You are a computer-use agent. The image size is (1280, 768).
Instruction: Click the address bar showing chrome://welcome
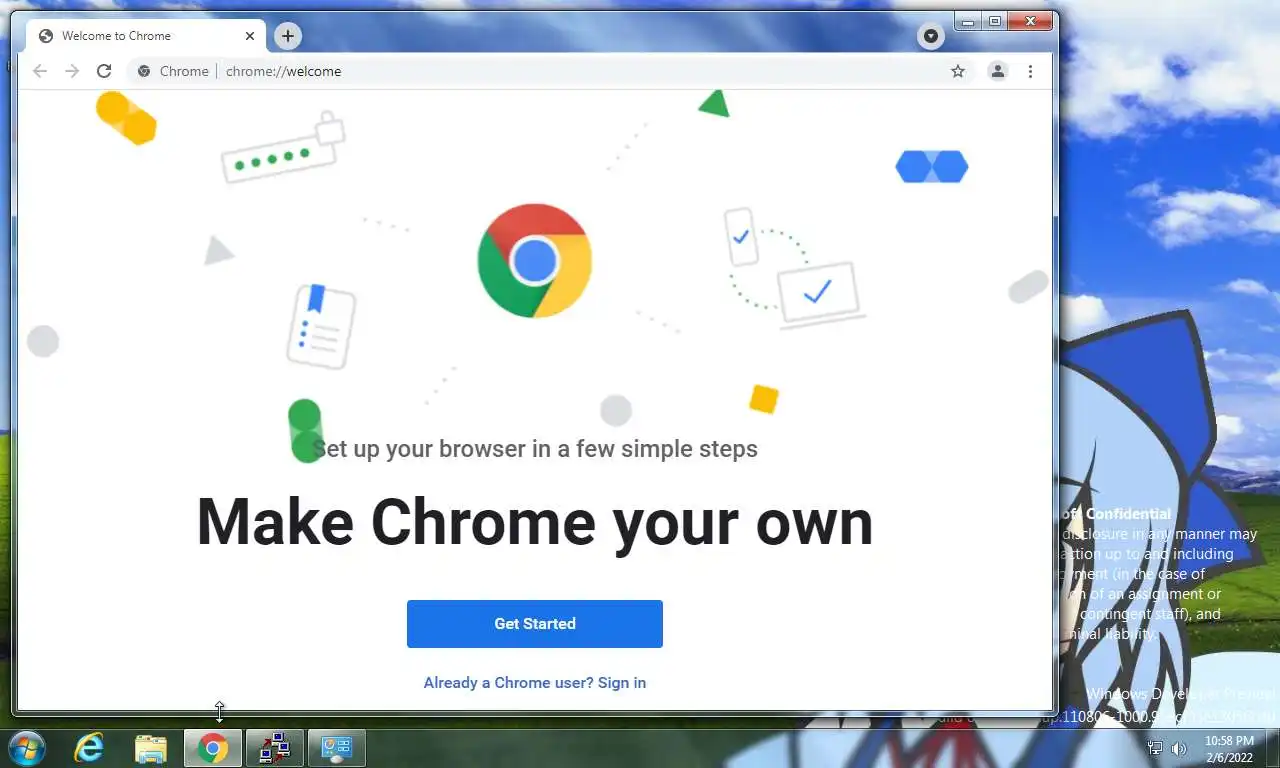click(548, 71)
